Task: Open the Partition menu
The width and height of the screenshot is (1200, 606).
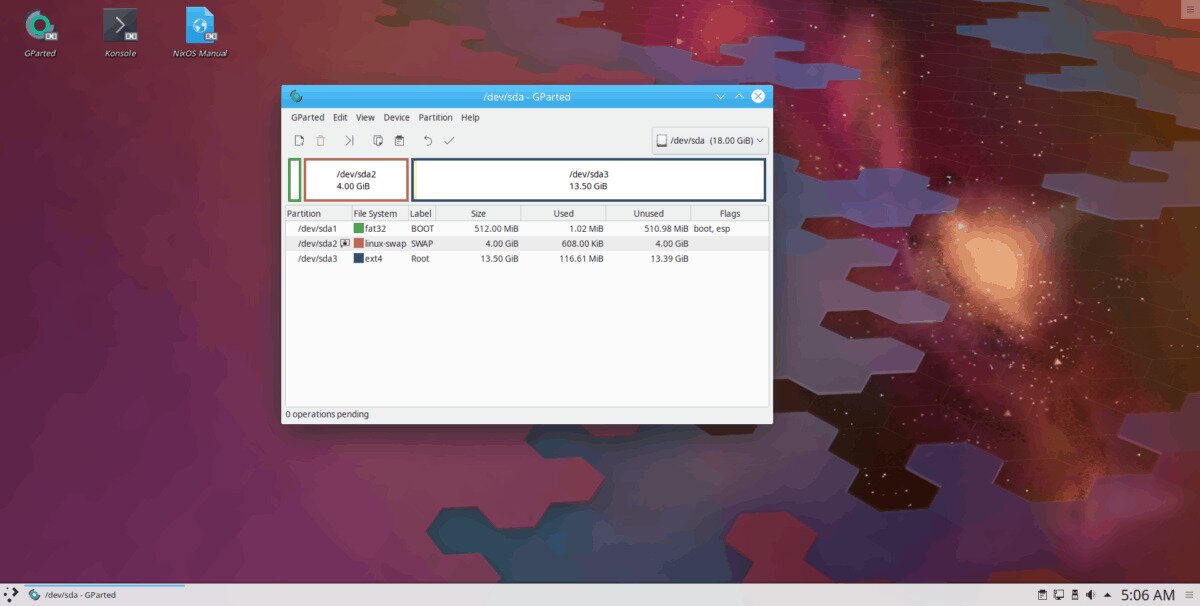Action: click(x=435, y=117)
